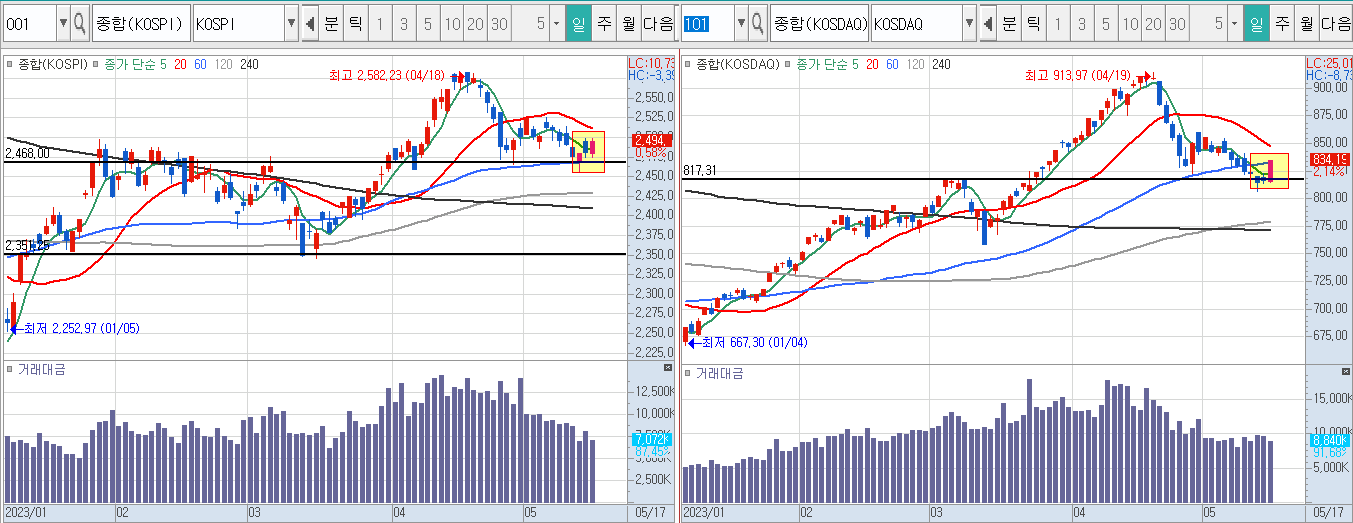Open the period value 5 dropdown in KOSDAQ toolbar

pyautogui.click(x=1235, y=22)
